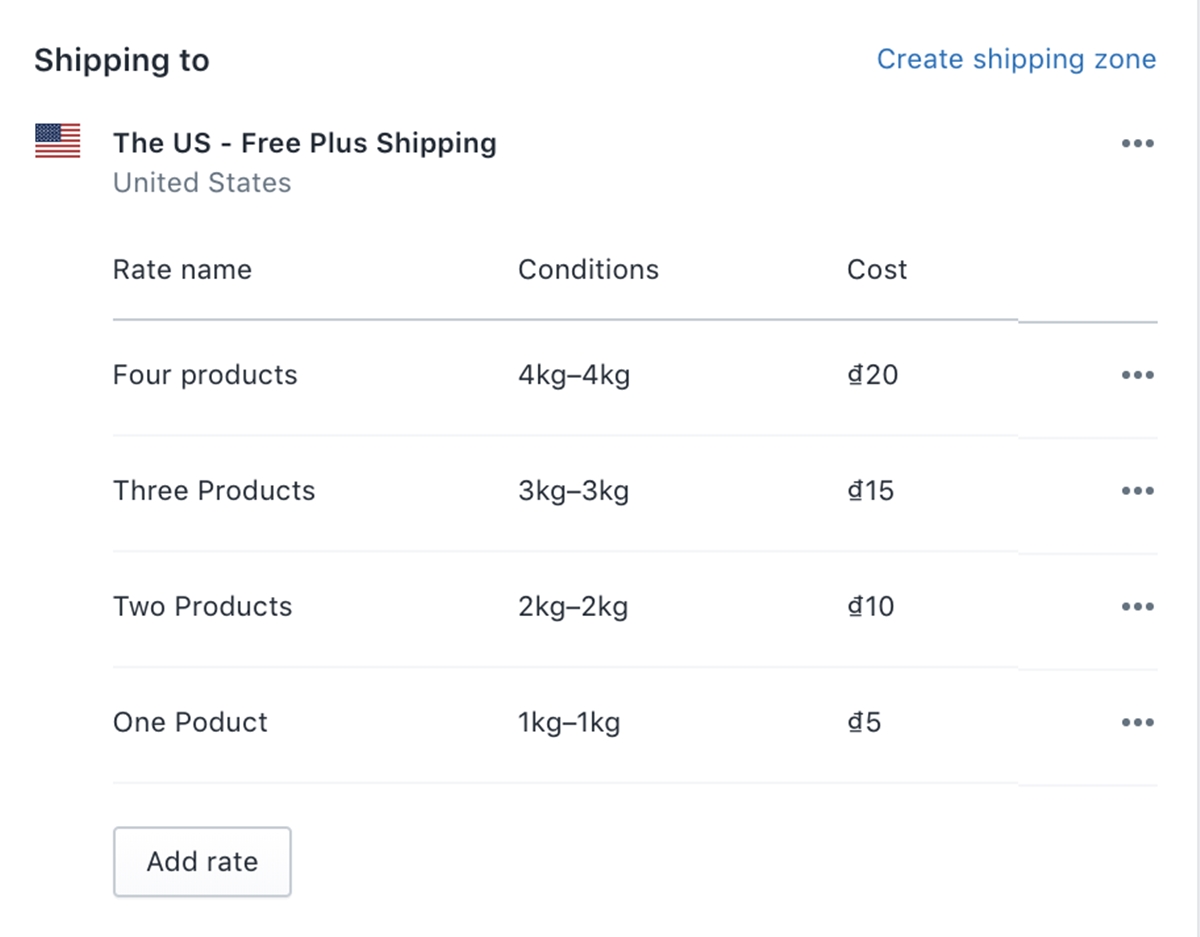Click the Rate name column header
Screen dimensions: 1200x937
point(182,270)
